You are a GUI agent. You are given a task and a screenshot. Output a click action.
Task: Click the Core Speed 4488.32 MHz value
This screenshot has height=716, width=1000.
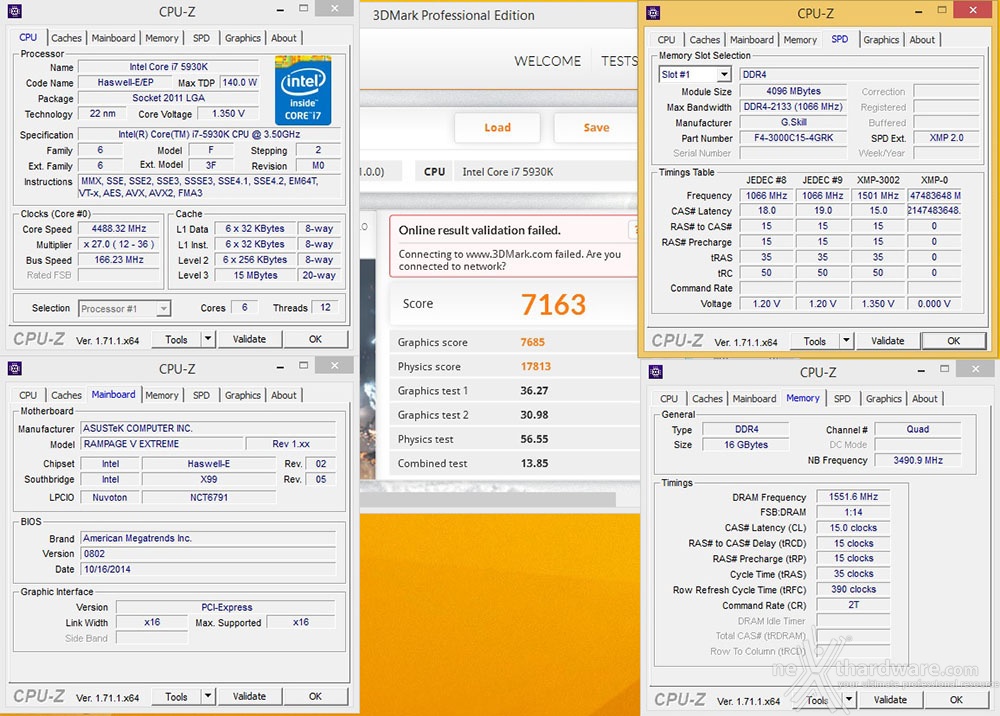coord(119,228)
